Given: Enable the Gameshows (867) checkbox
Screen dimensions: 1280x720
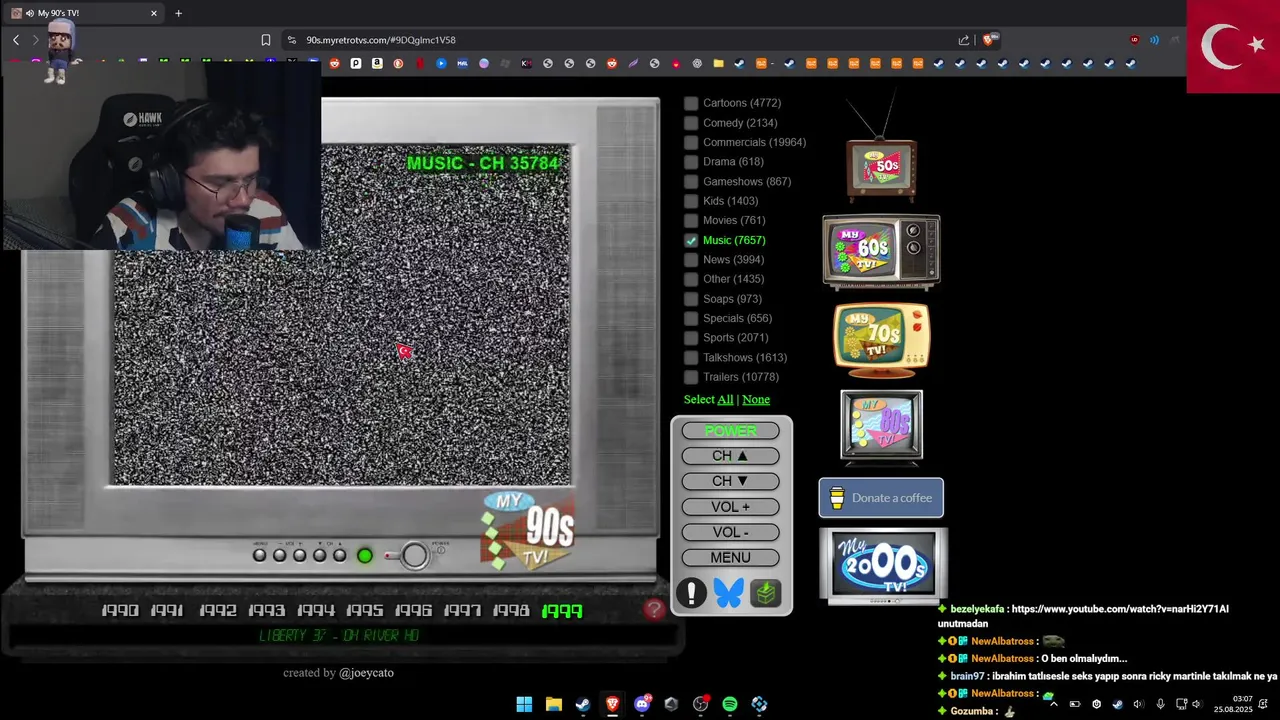Looking at the screenshot, I should [691, 181].
